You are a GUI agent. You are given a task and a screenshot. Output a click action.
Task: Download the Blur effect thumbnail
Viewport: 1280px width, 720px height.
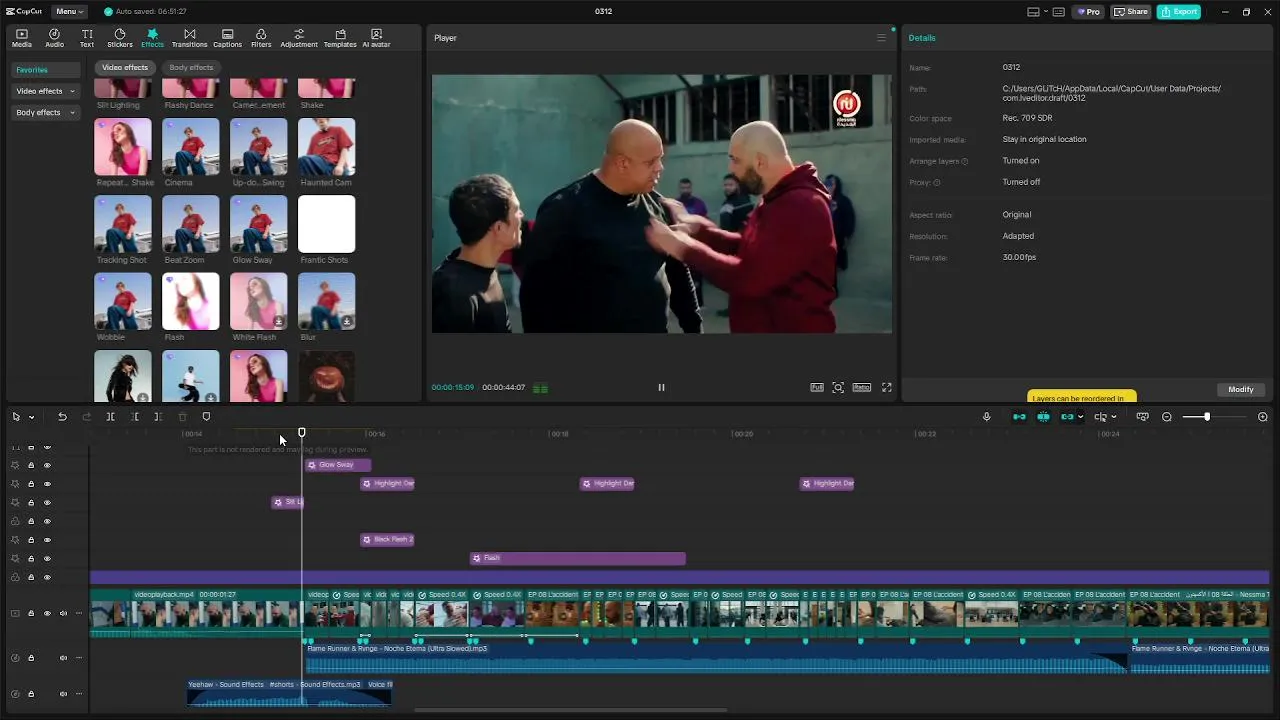click(x=347, y=322)
